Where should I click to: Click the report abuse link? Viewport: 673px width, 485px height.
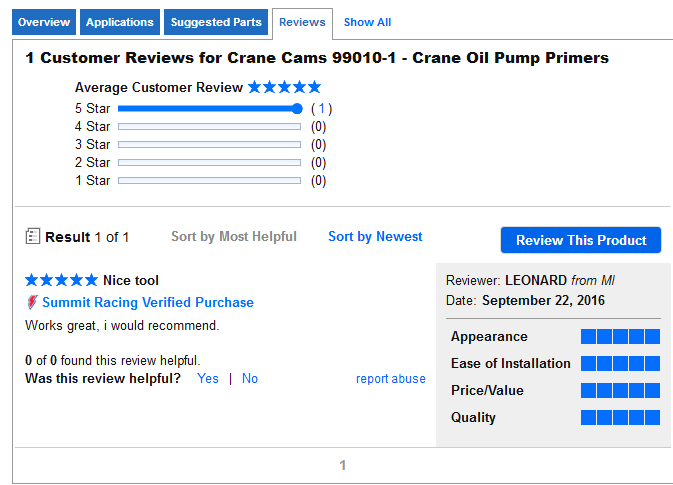click(390, 379)
